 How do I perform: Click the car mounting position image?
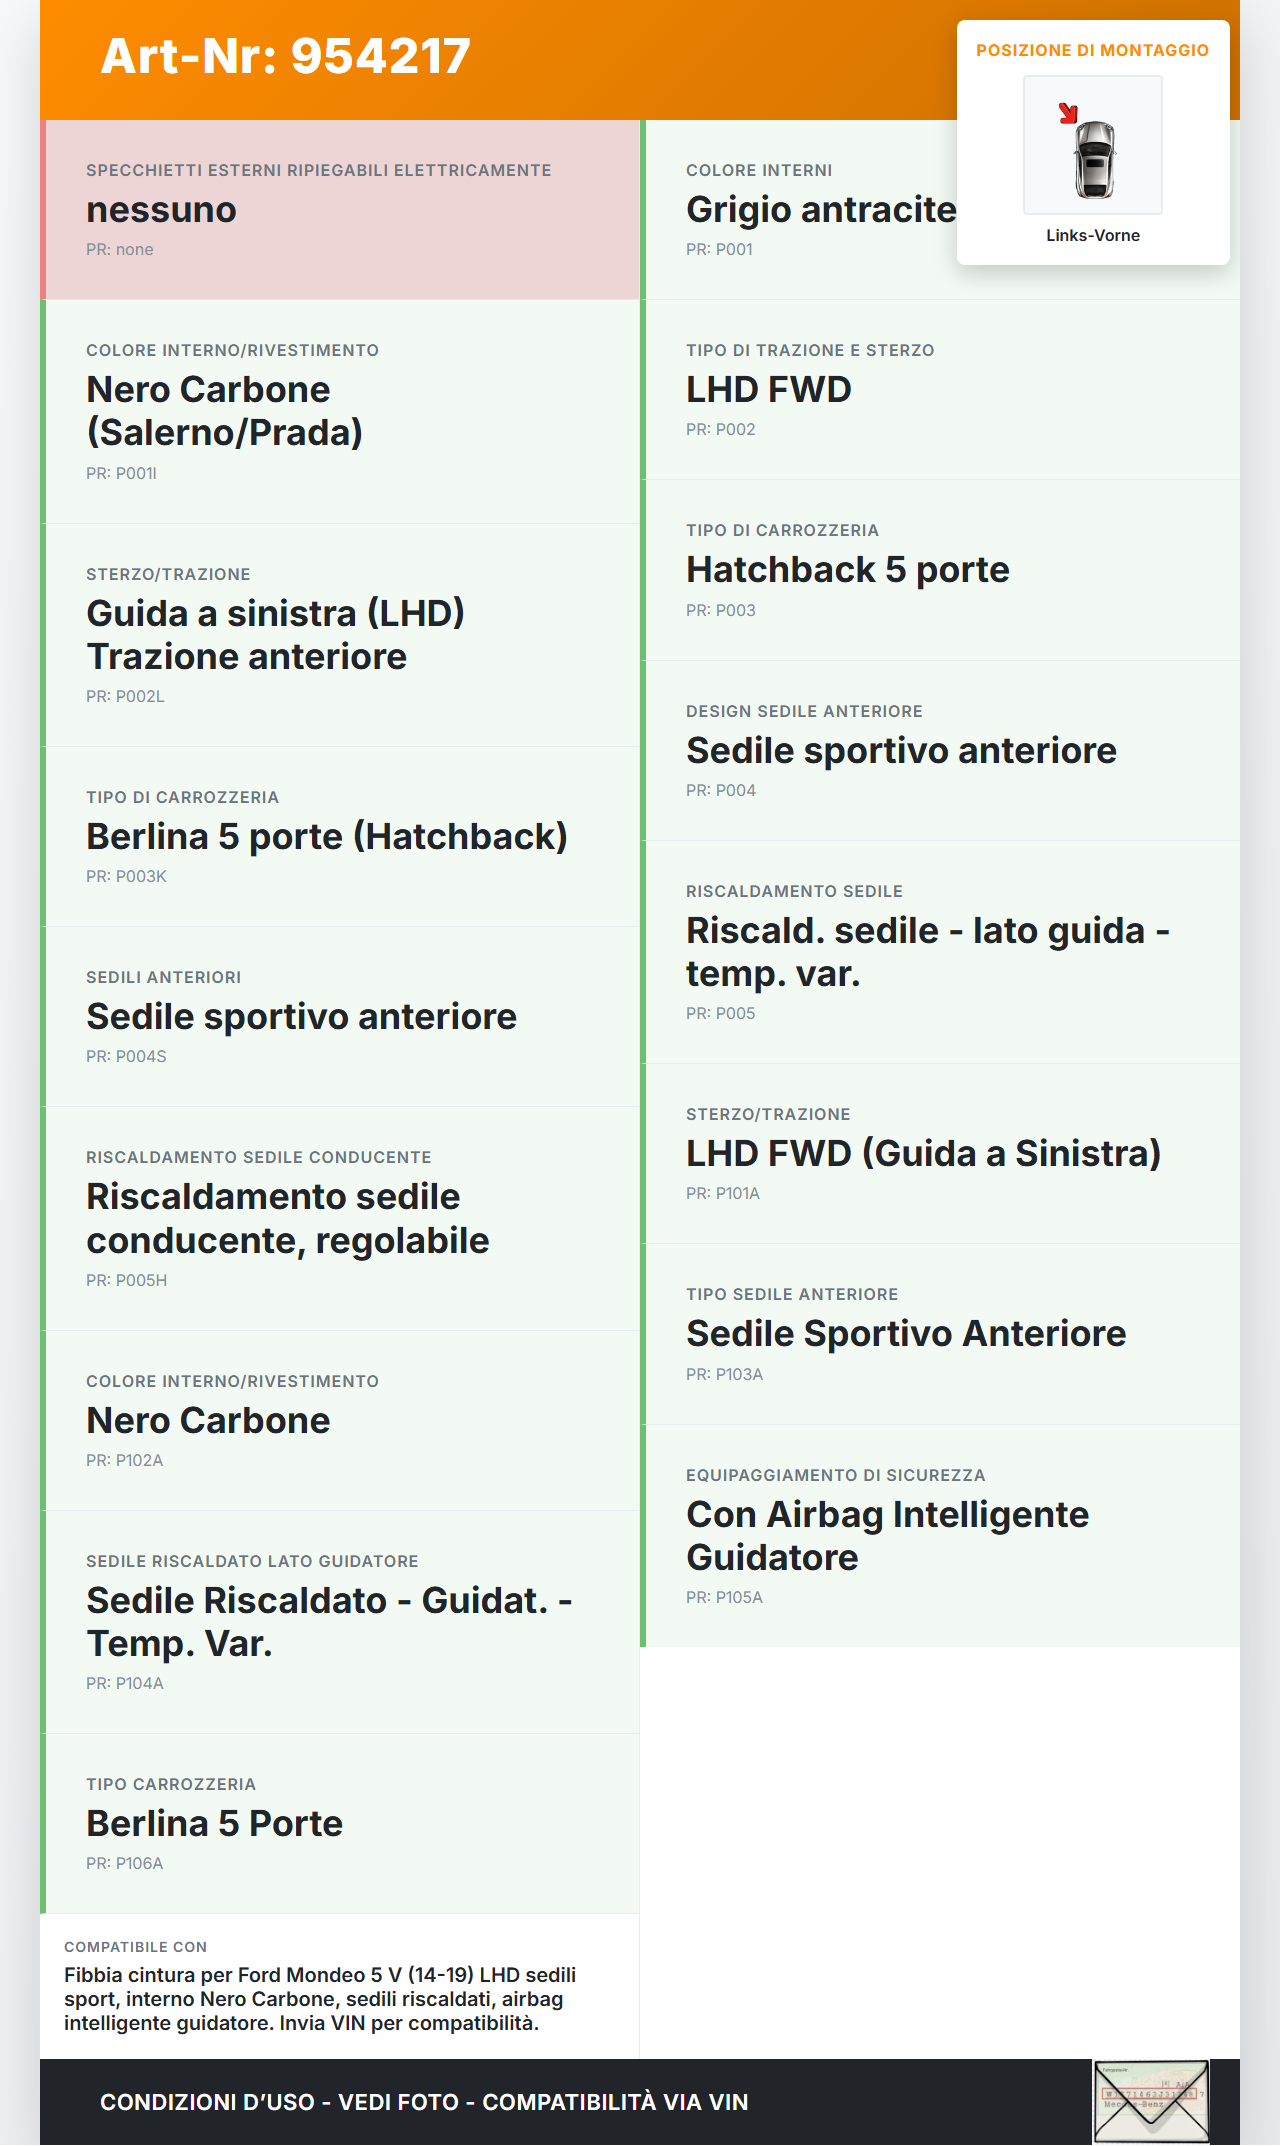tap(1093, 146)
